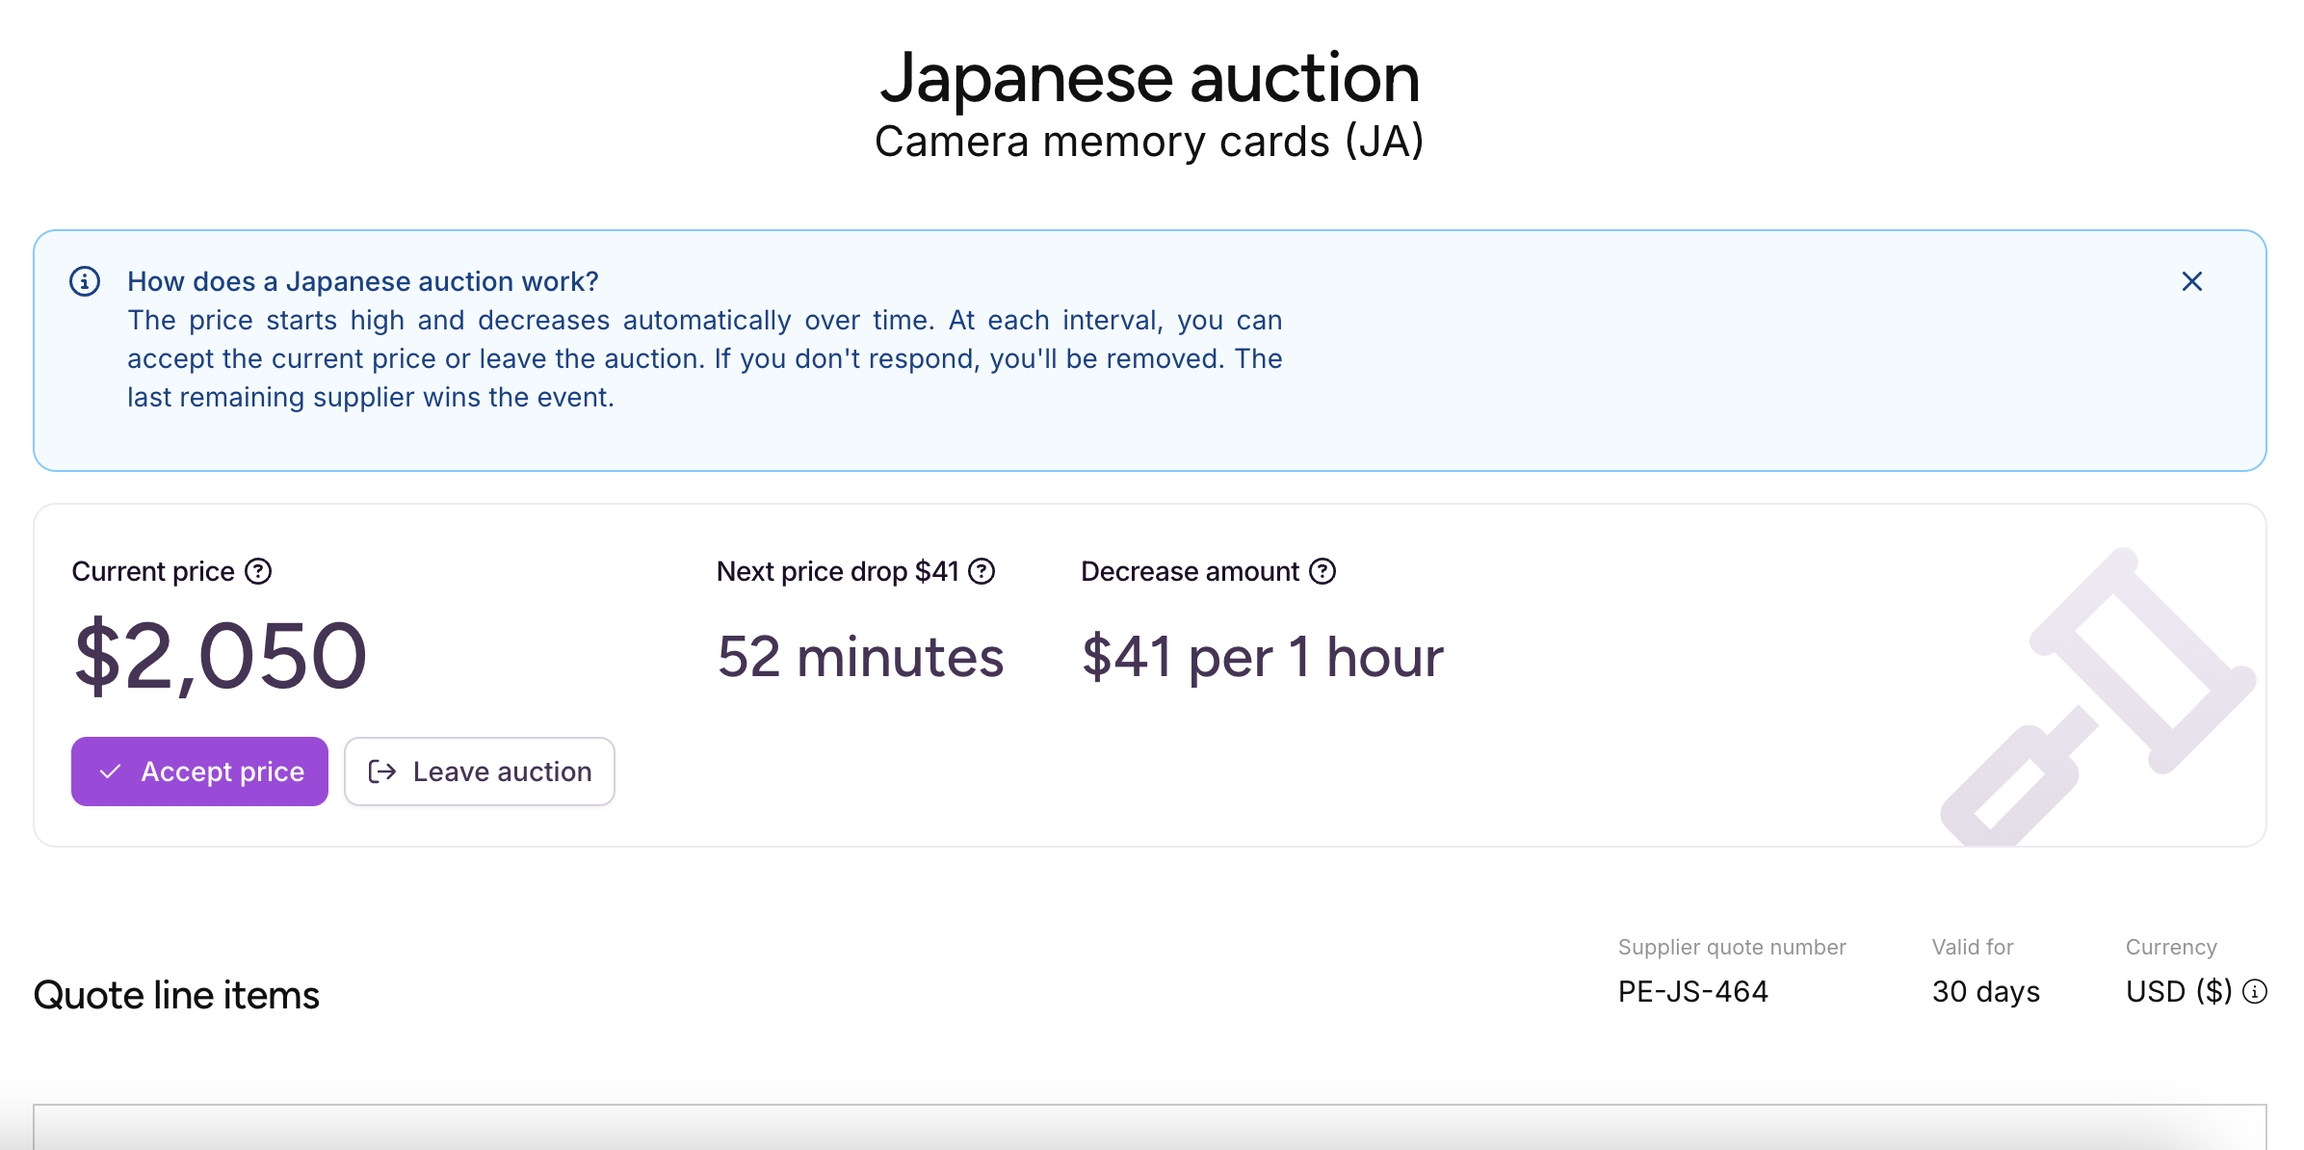
Task: Click the Camera memory cards (JA) subtitle
Action: click(1149, 142)
